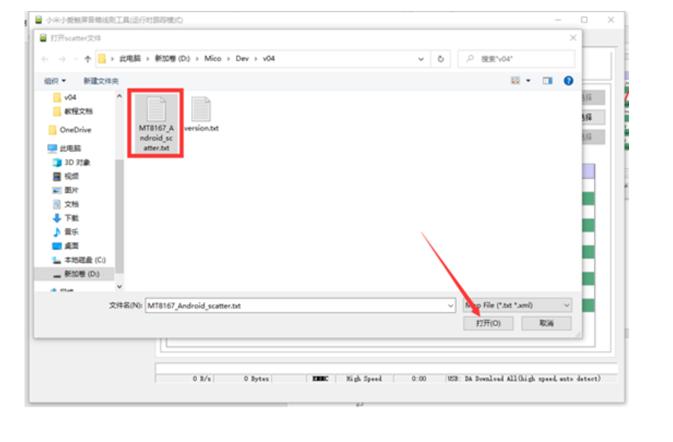
Task: Click 新建文件夹 new folder button
Action: click(x=101, y=81)
